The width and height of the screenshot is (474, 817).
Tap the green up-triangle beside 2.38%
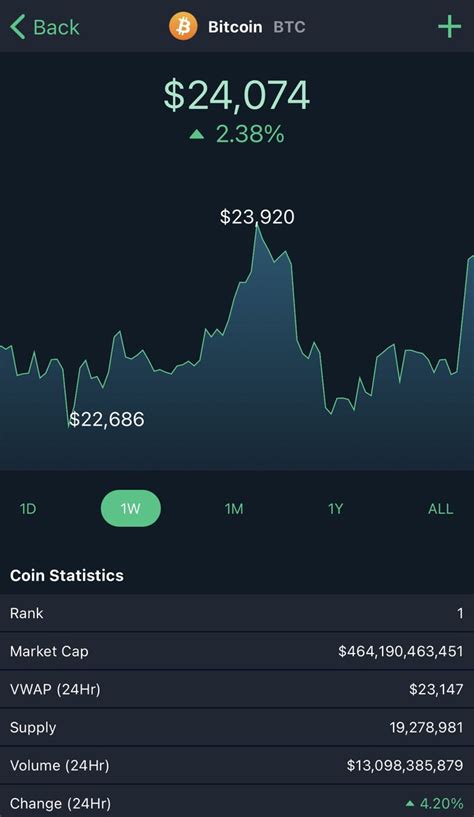tap(196, 134)
